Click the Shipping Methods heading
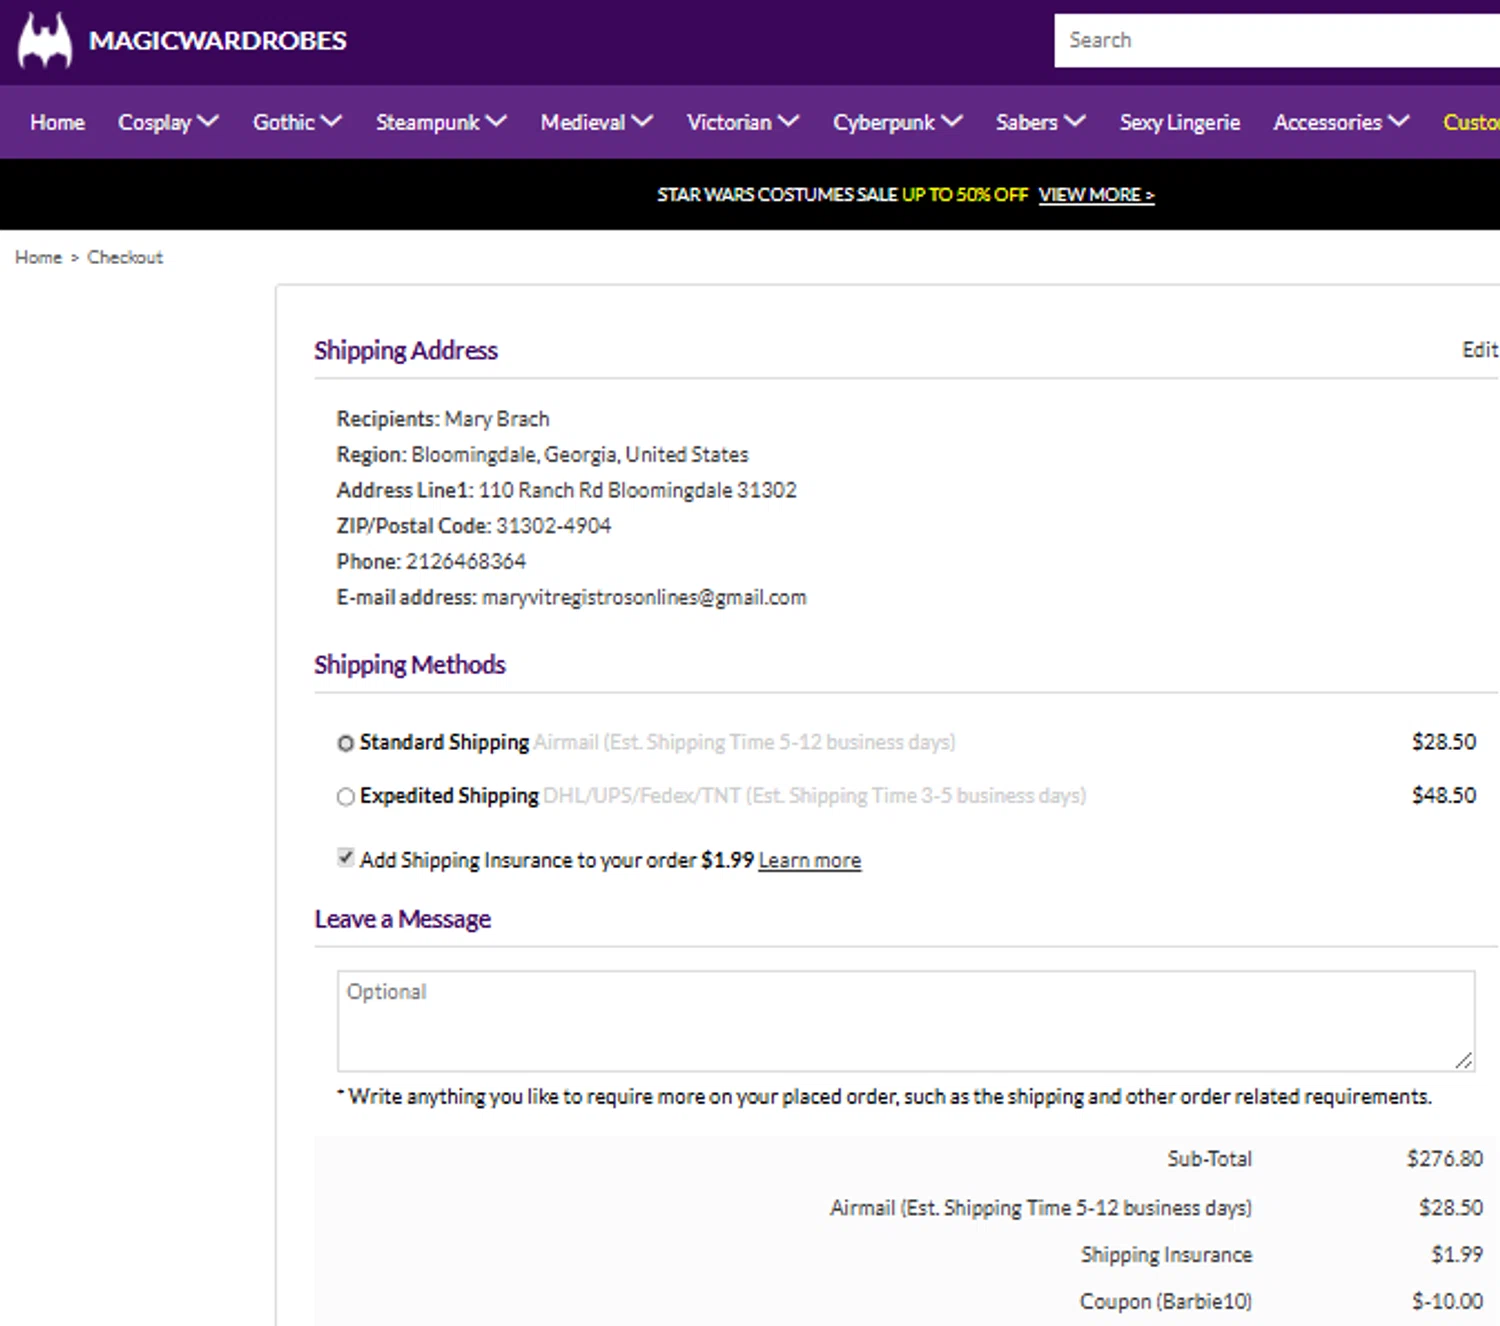The height and width of the screenshot is (1326, 1500). click(x=410, y=664)
